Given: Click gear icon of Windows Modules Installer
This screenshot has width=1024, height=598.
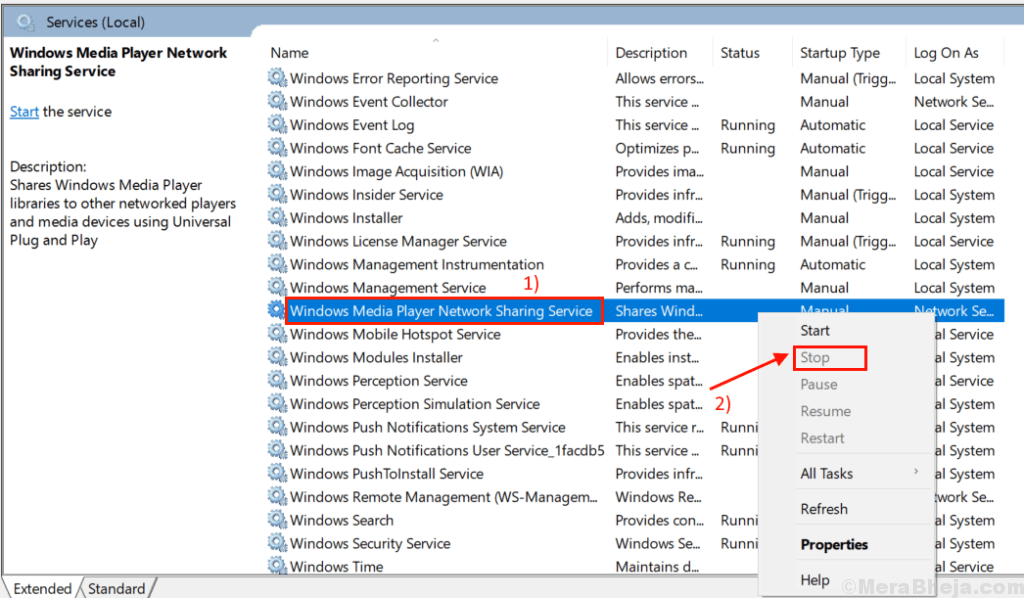Looking at the screenshot, I should coord(277,357).
